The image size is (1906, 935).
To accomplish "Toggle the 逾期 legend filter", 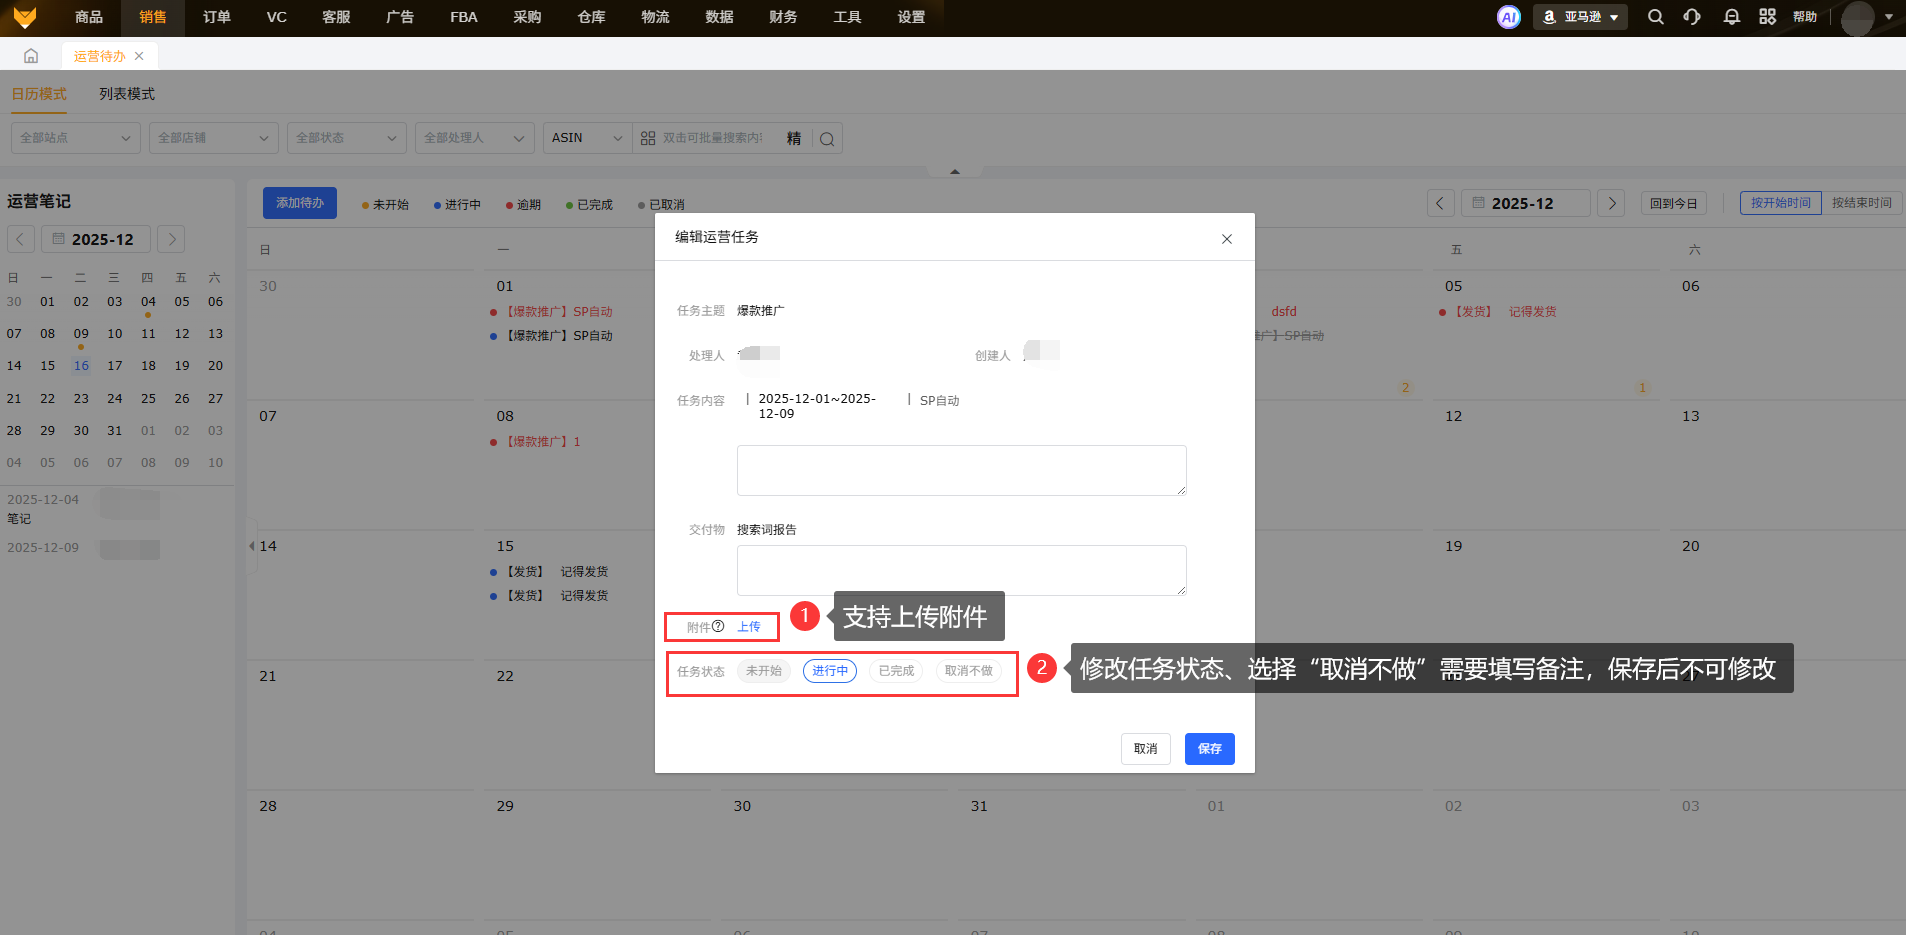I will pos(523,205).
